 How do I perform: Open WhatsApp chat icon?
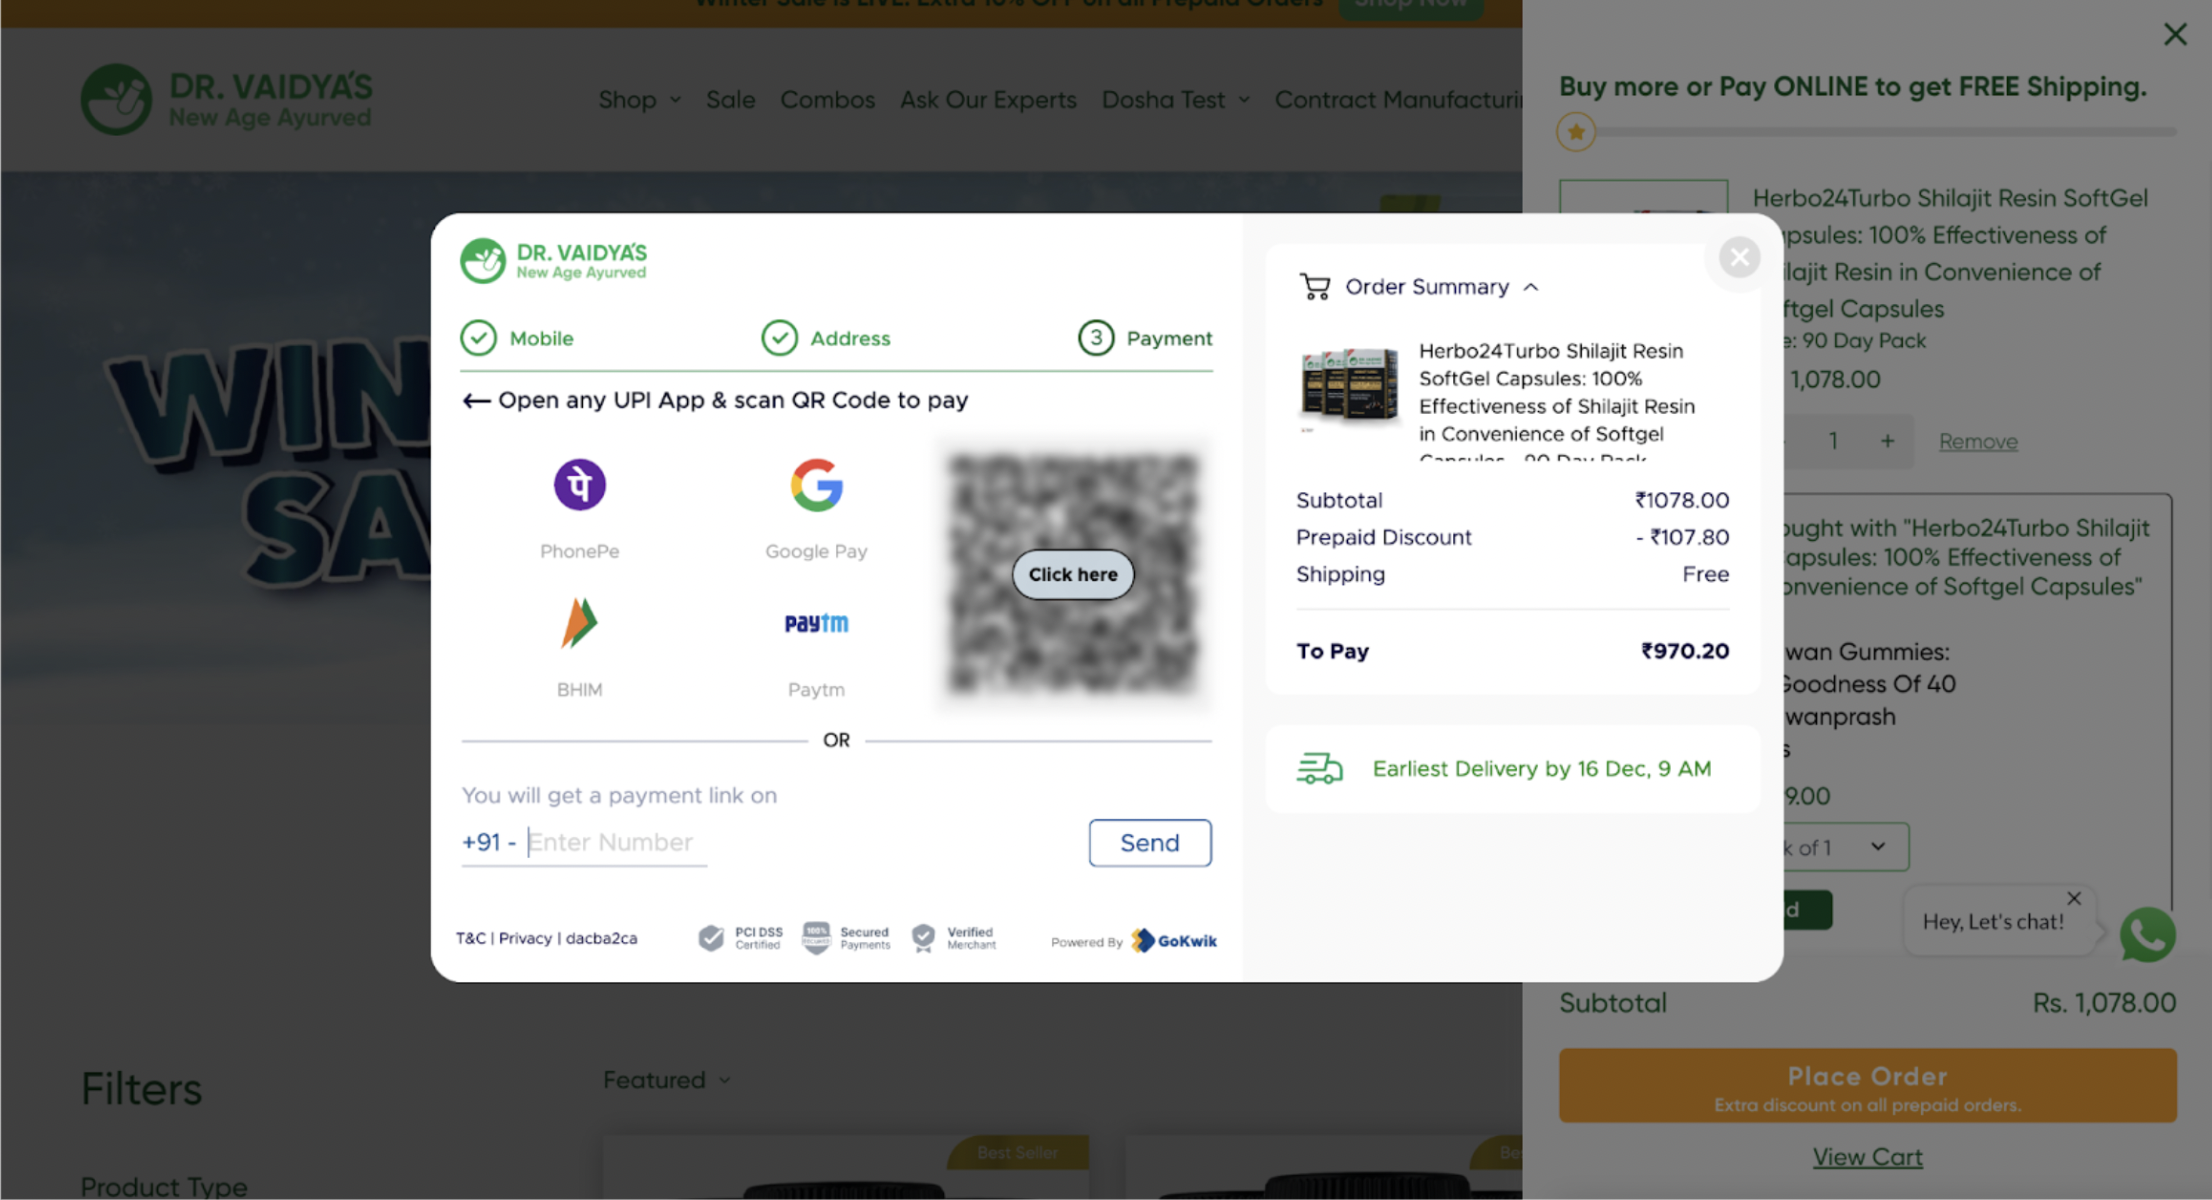(x=2147, y=935)
